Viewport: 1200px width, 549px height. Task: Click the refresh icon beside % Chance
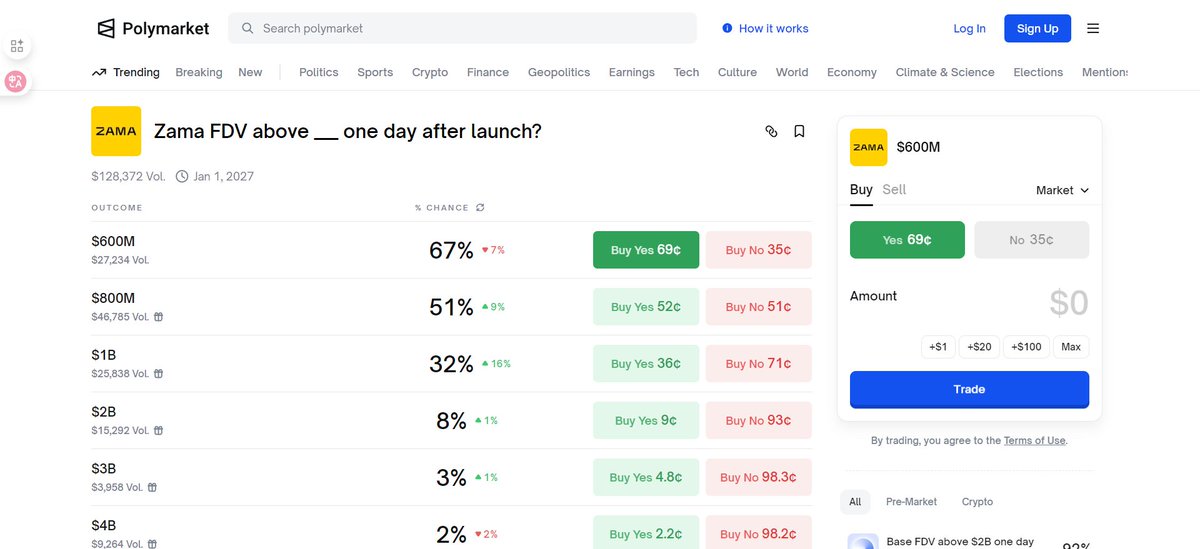click(x=480, y=208)
